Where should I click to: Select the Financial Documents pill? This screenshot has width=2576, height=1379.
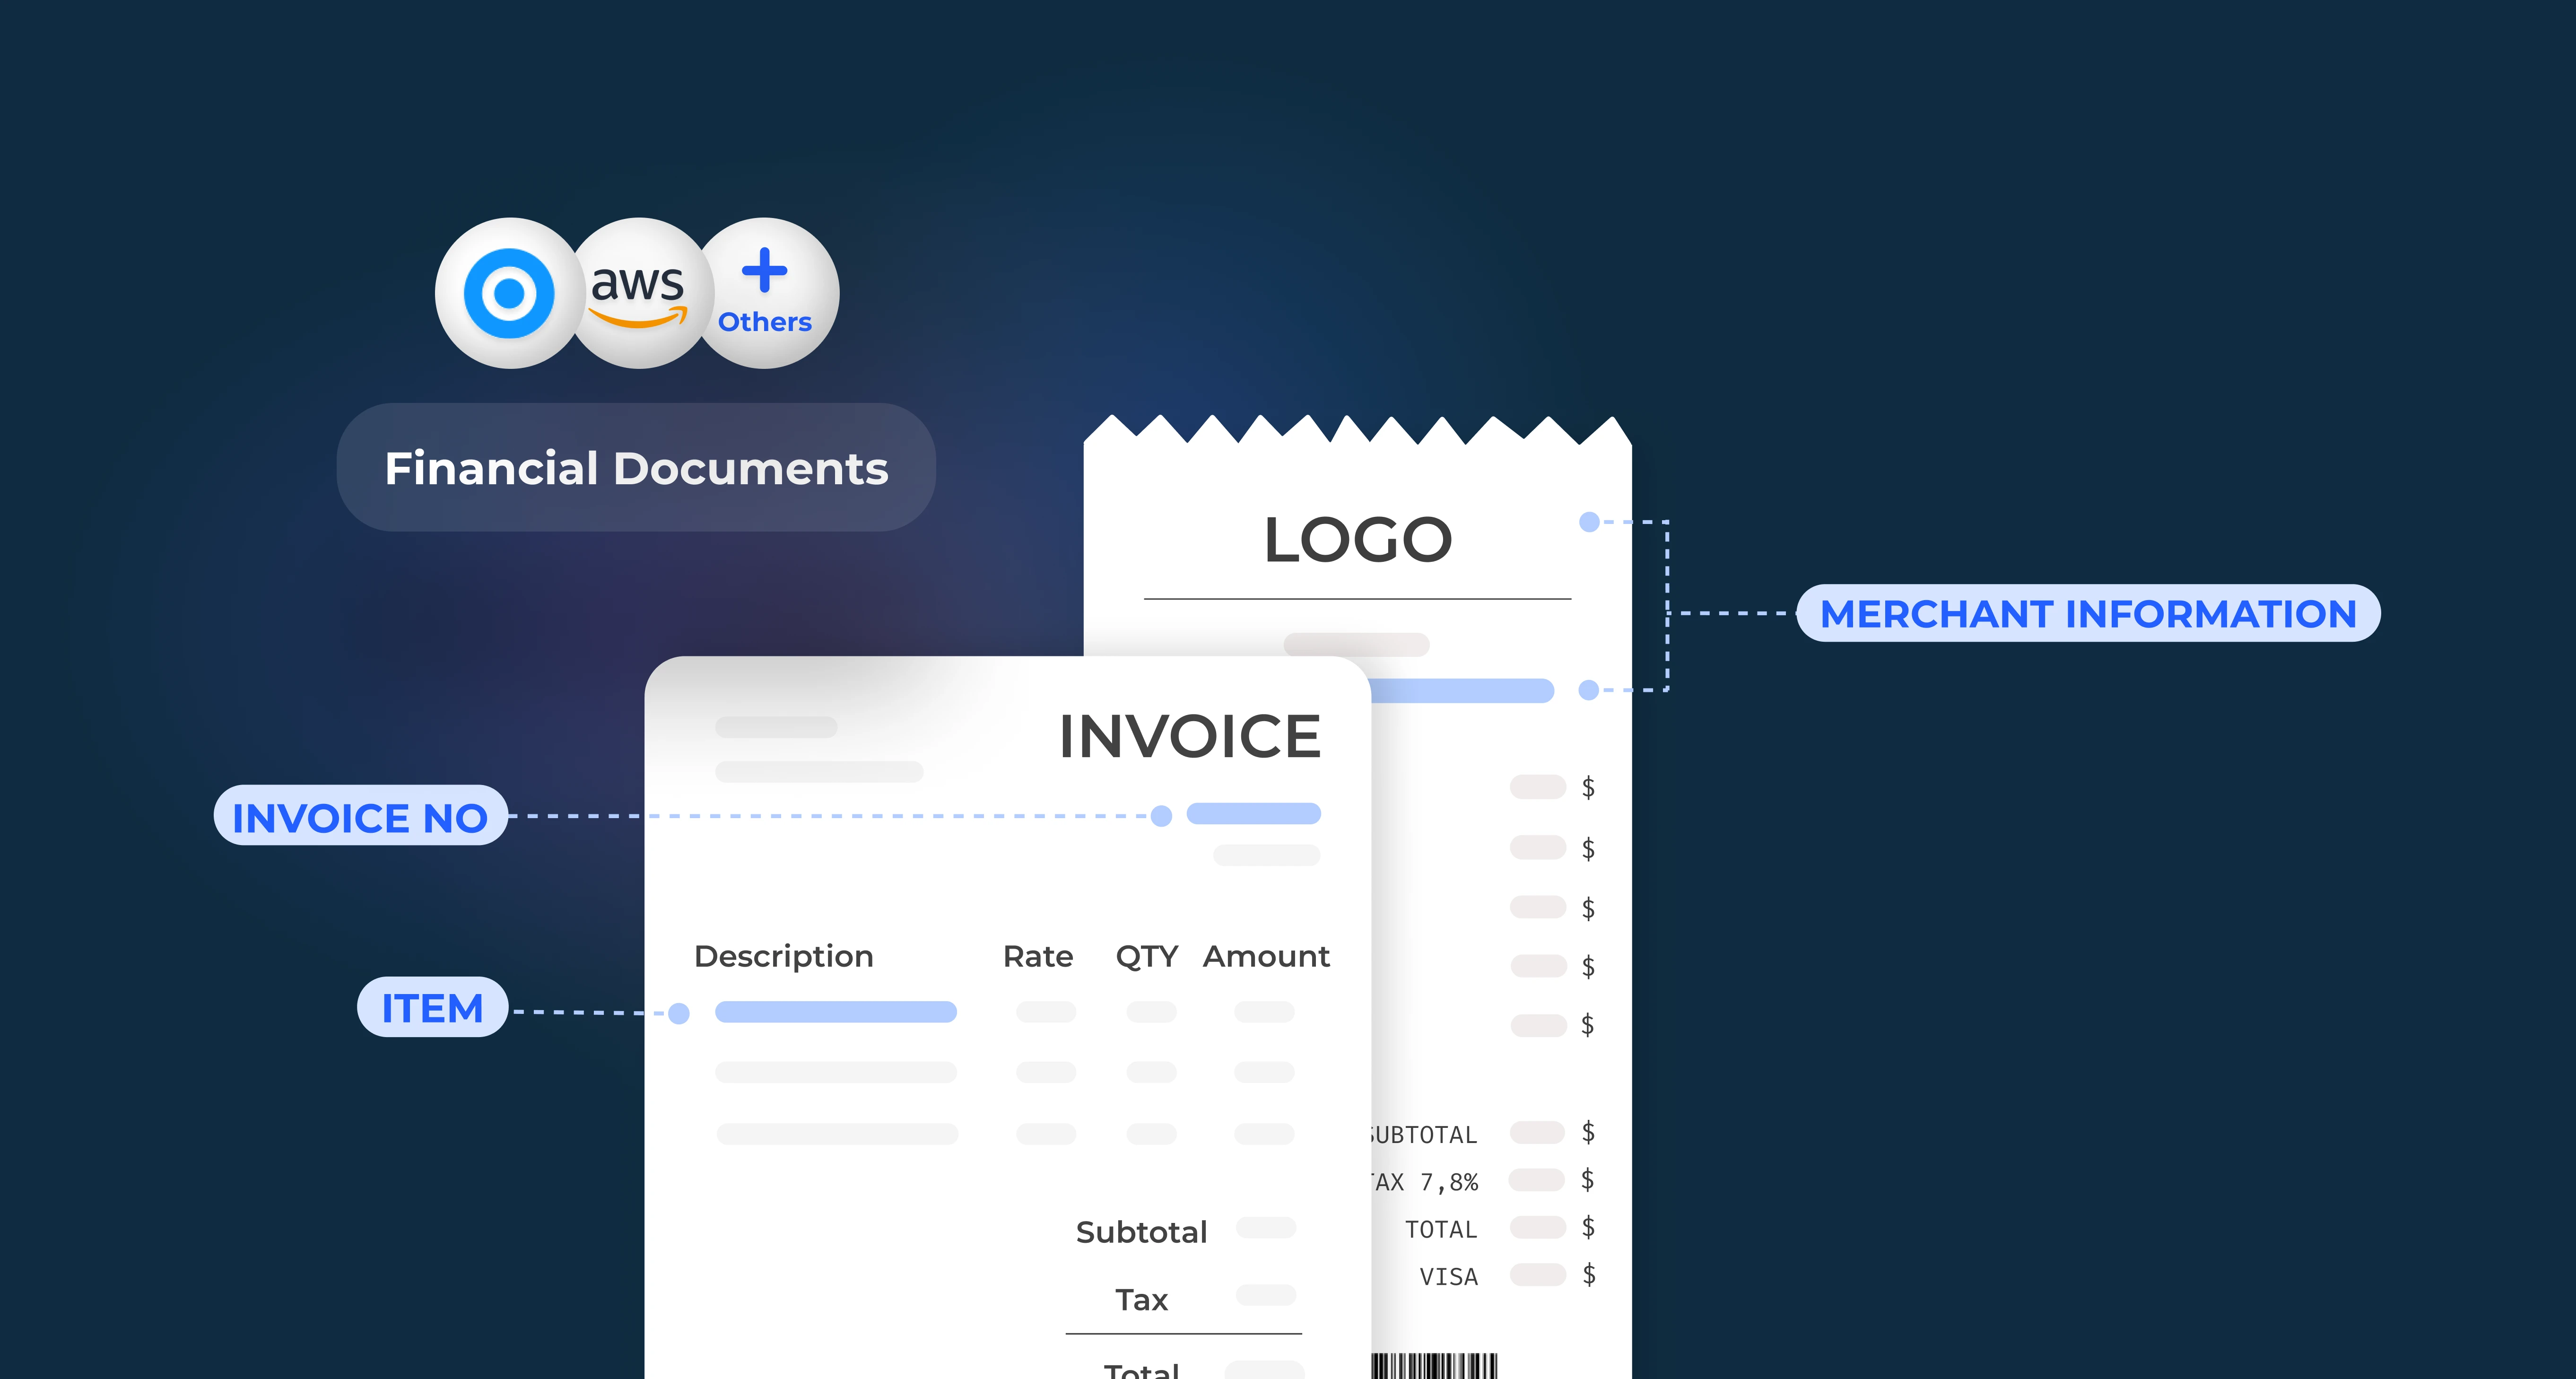(x=636, y=468)
